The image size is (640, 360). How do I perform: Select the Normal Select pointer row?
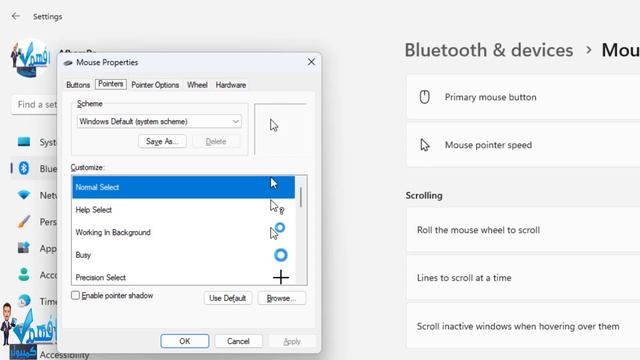[x=183, y=187]
